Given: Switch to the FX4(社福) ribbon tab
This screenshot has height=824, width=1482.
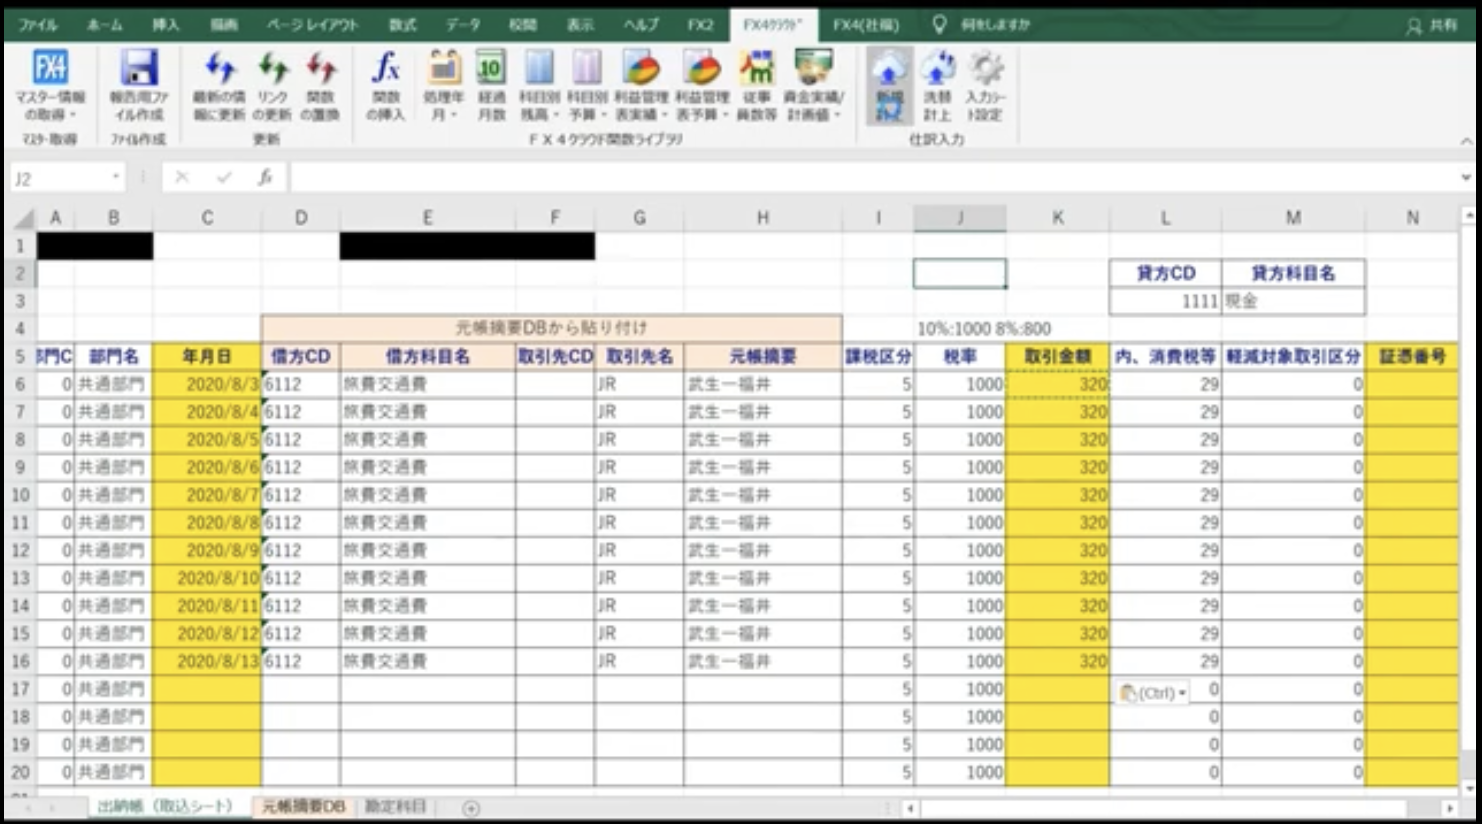Looking at the screenshot, I should tap(866, 25).
